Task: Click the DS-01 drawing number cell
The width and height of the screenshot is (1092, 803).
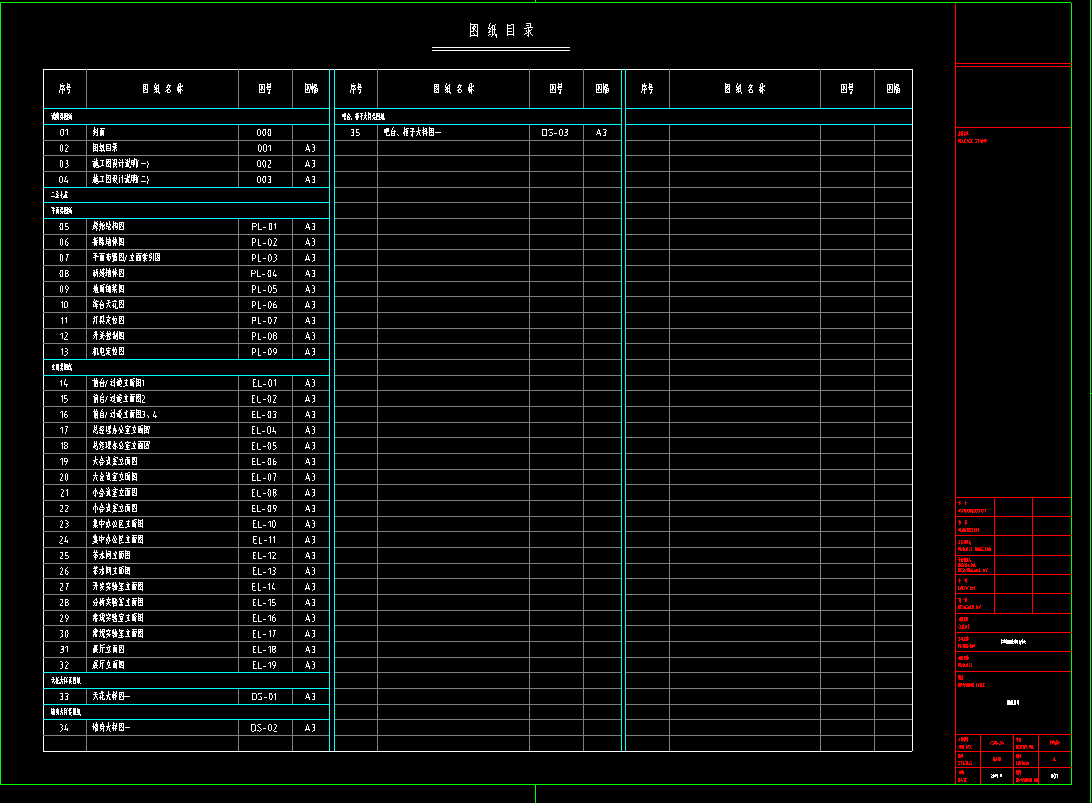Action: [x=264, y=696]
